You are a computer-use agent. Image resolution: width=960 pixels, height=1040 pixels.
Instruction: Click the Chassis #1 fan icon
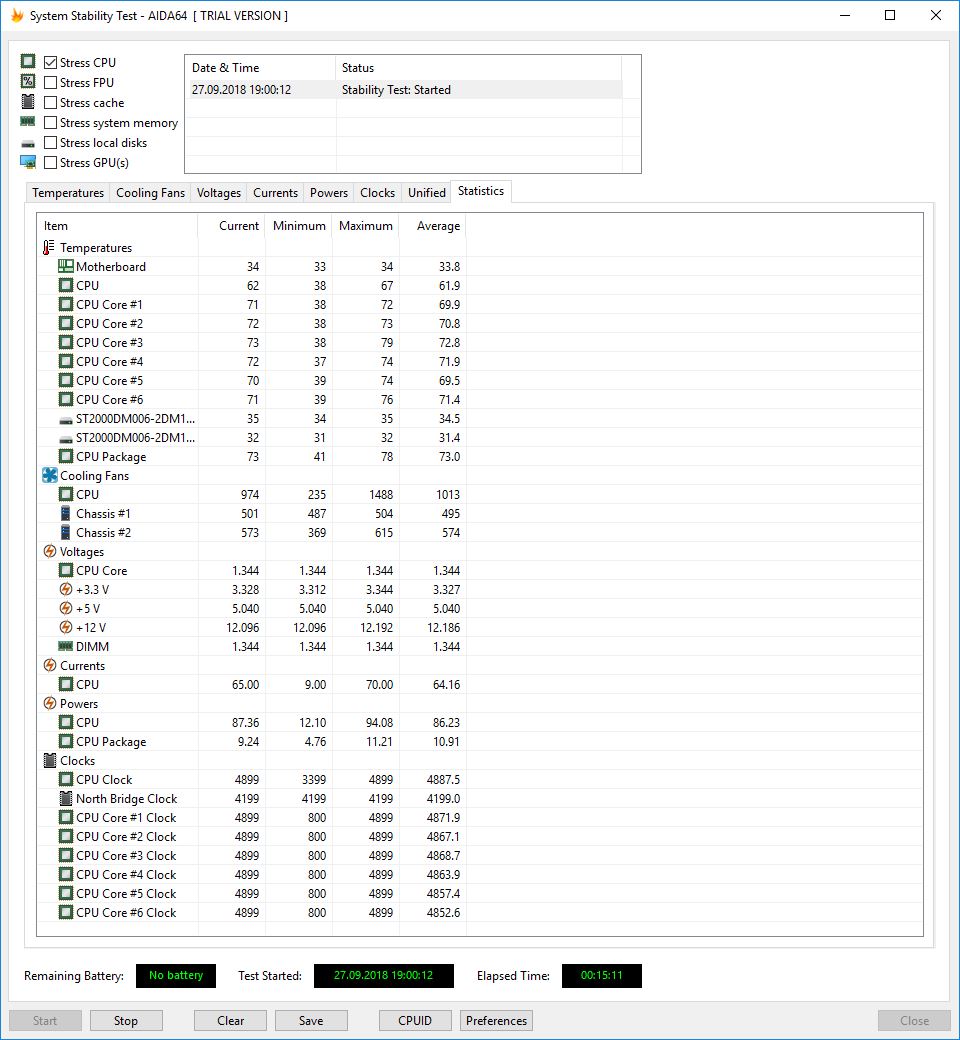(65, 513)
